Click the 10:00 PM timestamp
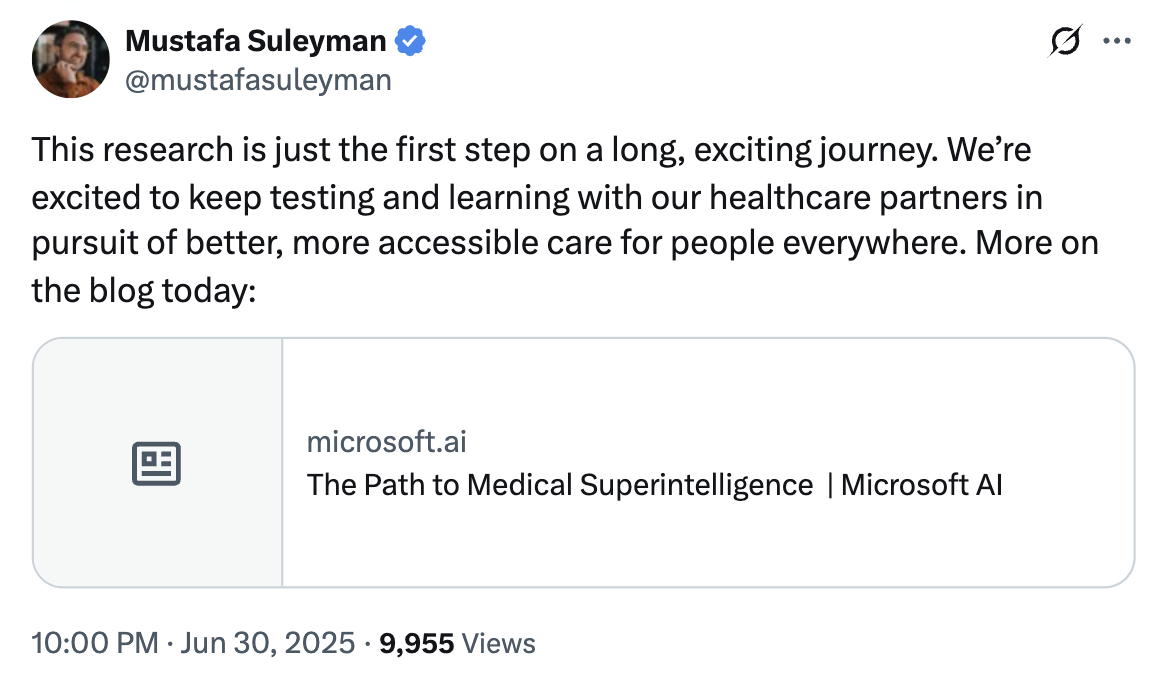Viewport: 1164px width, 688px height. coord(95,643)
